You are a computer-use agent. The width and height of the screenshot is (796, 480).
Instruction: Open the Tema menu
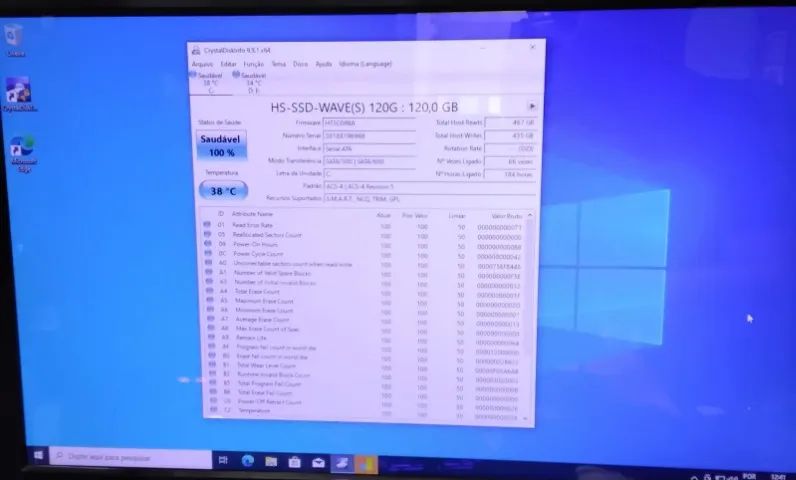(278, 64)
